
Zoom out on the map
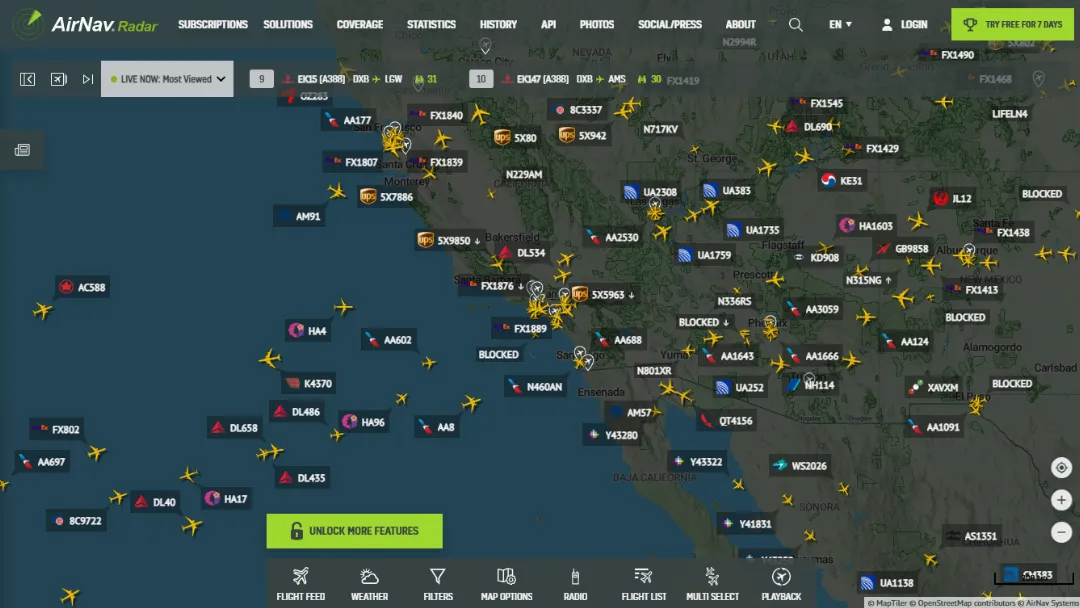click(1061, 532)
